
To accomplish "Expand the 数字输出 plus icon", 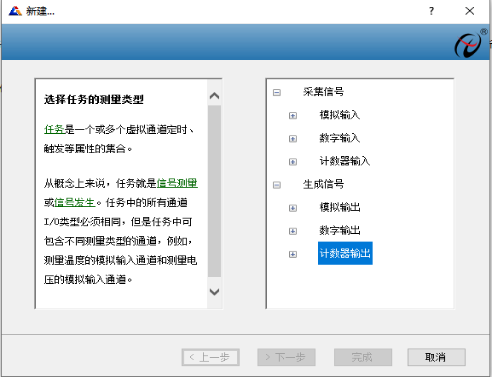I will point(293,231).
